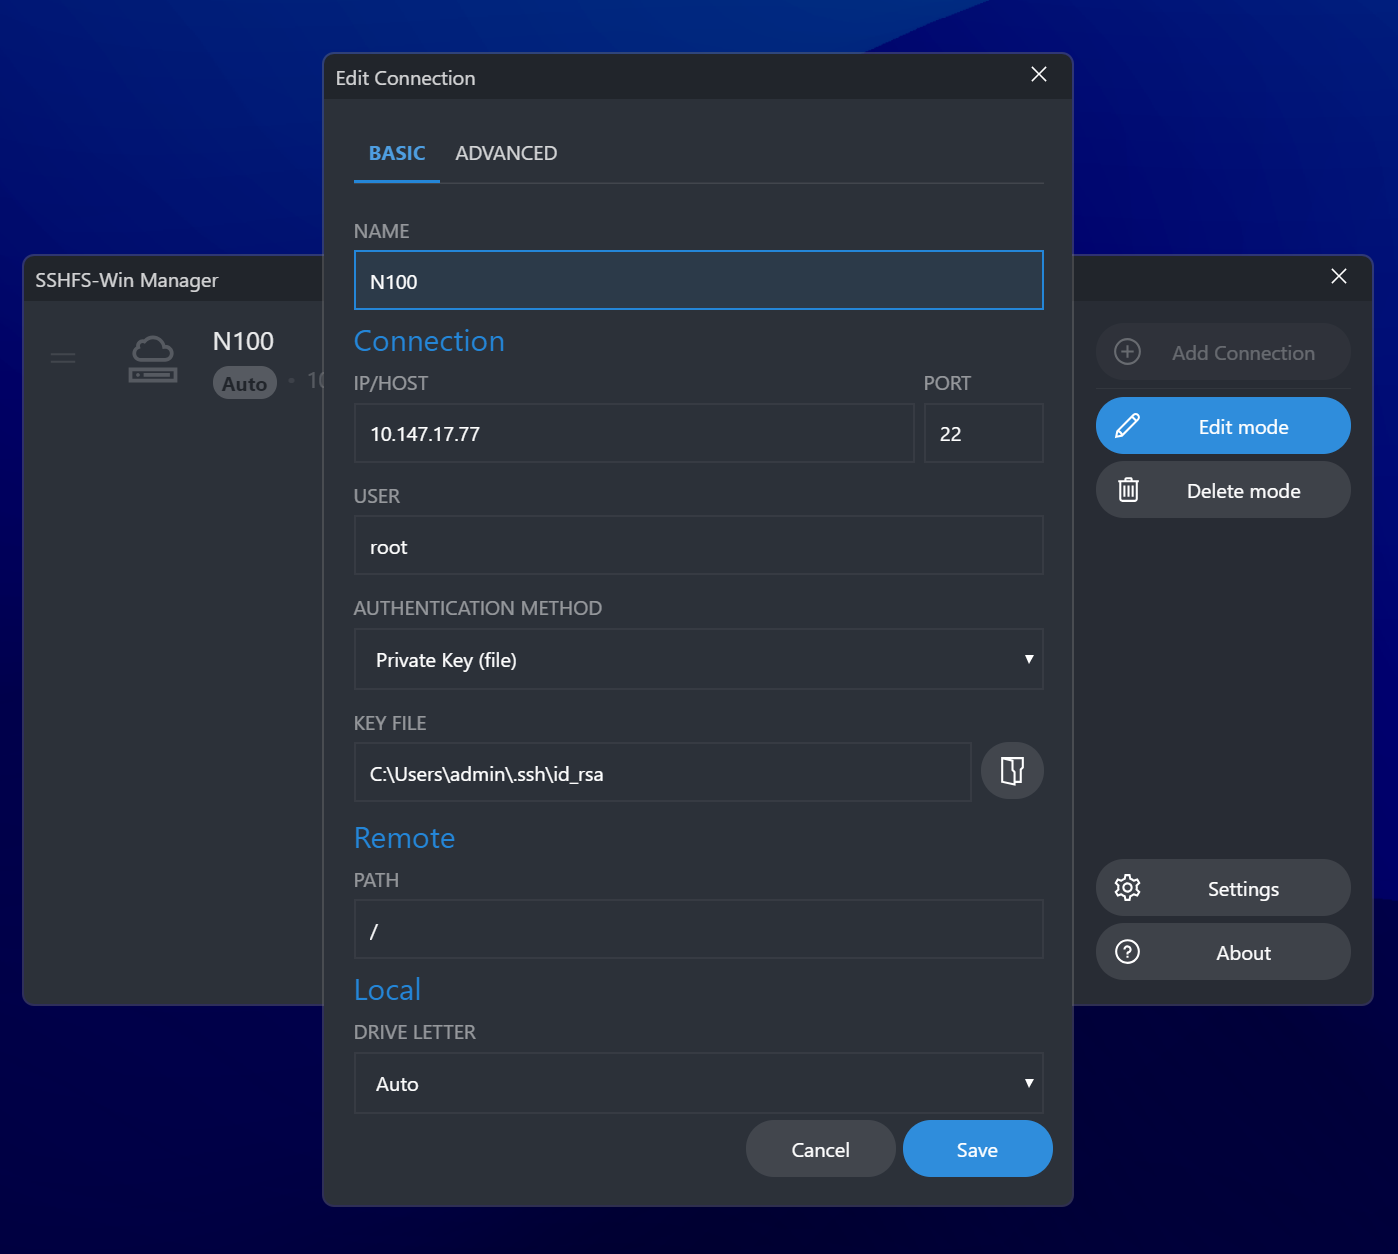Viewport: 1398px width, 1254px height.
Task: Select the USER text field
Action: (699, 546)
